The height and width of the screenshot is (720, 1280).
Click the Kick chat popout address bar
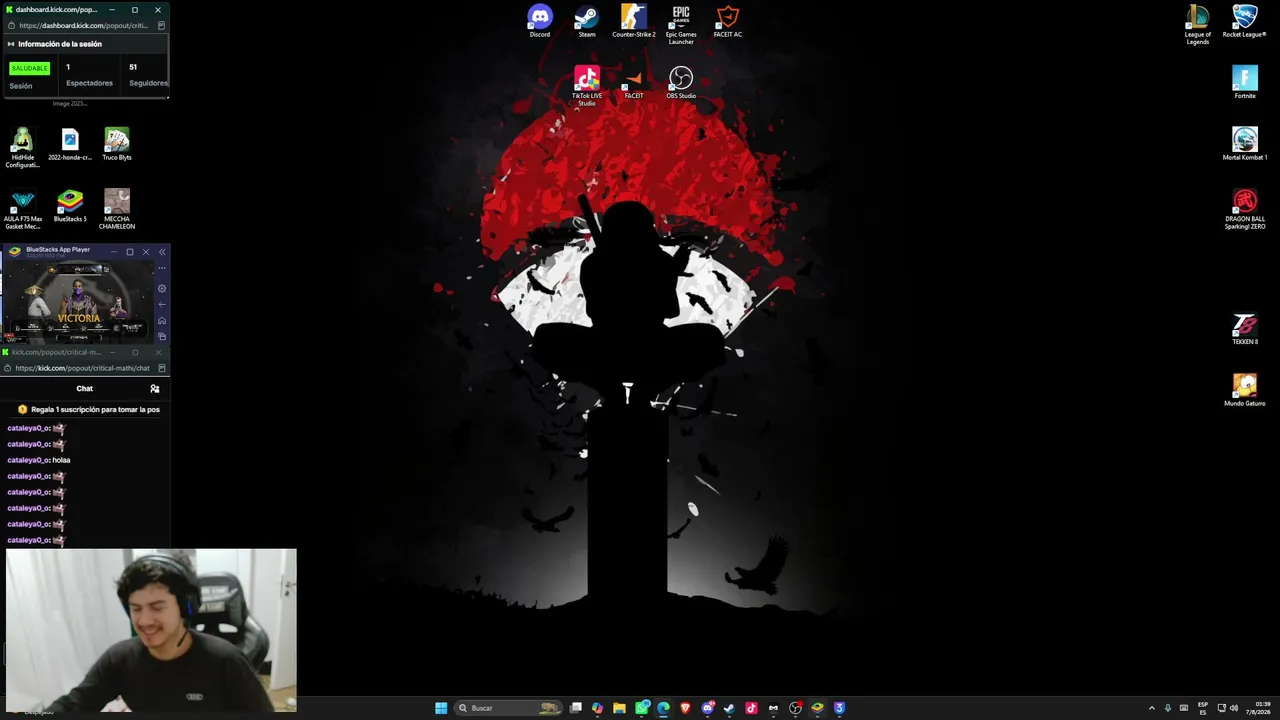coord(82,368)
